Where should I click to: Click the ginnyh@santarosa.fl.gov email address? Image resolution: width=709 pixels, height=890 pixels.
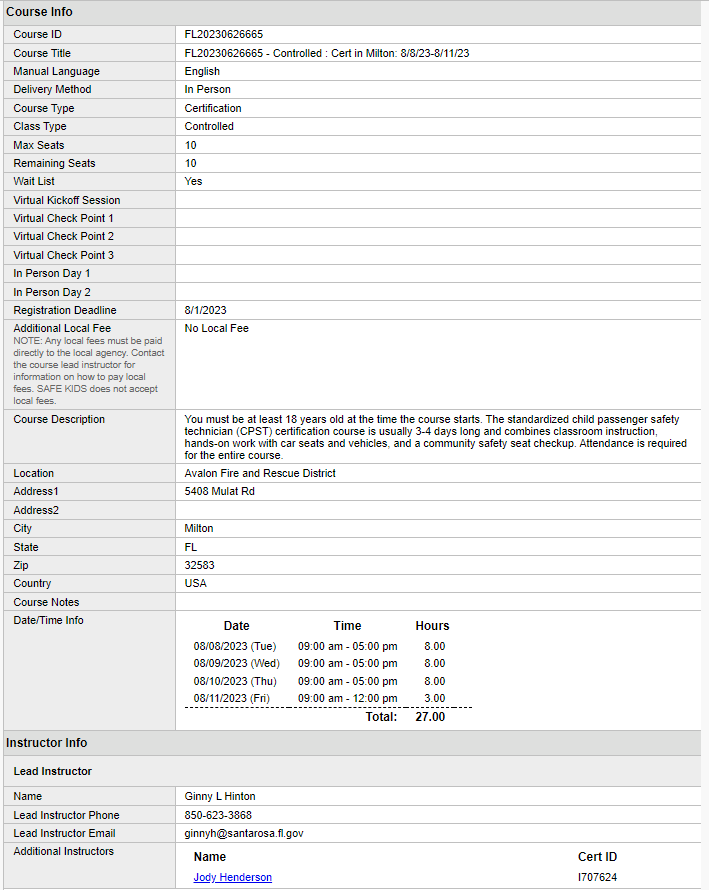[244, 833]
